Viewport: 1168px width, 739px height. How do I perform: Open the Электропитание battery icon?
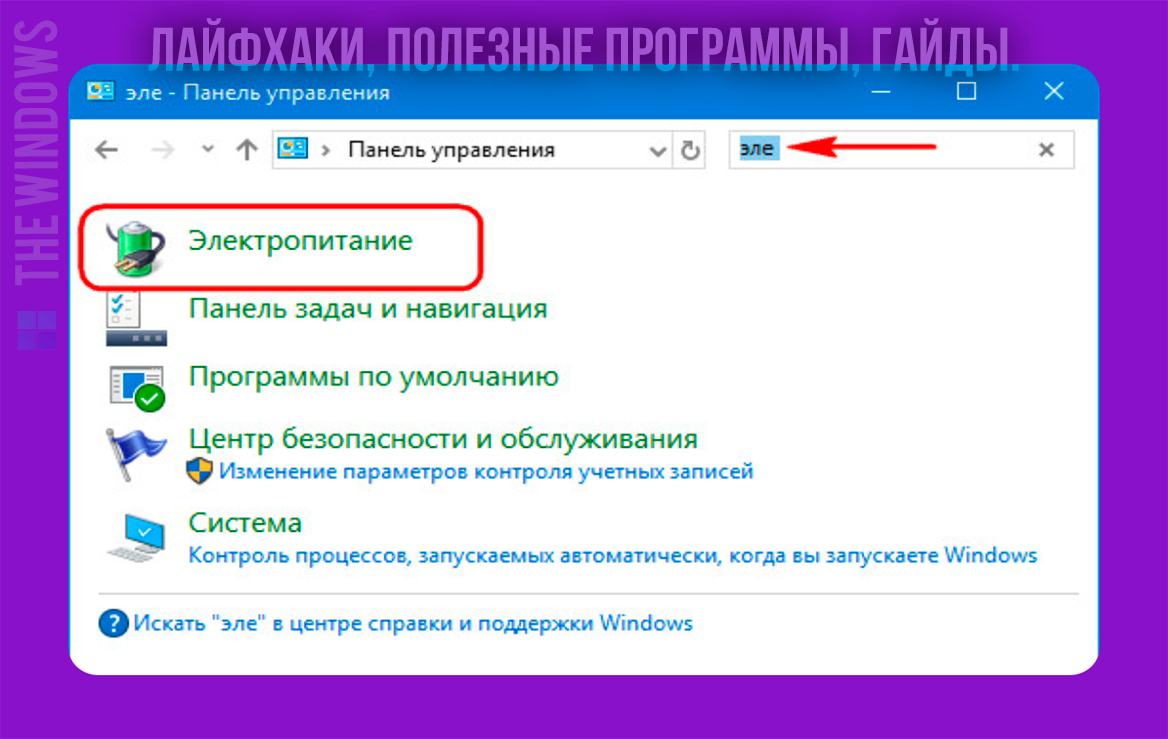coord(136,249)
